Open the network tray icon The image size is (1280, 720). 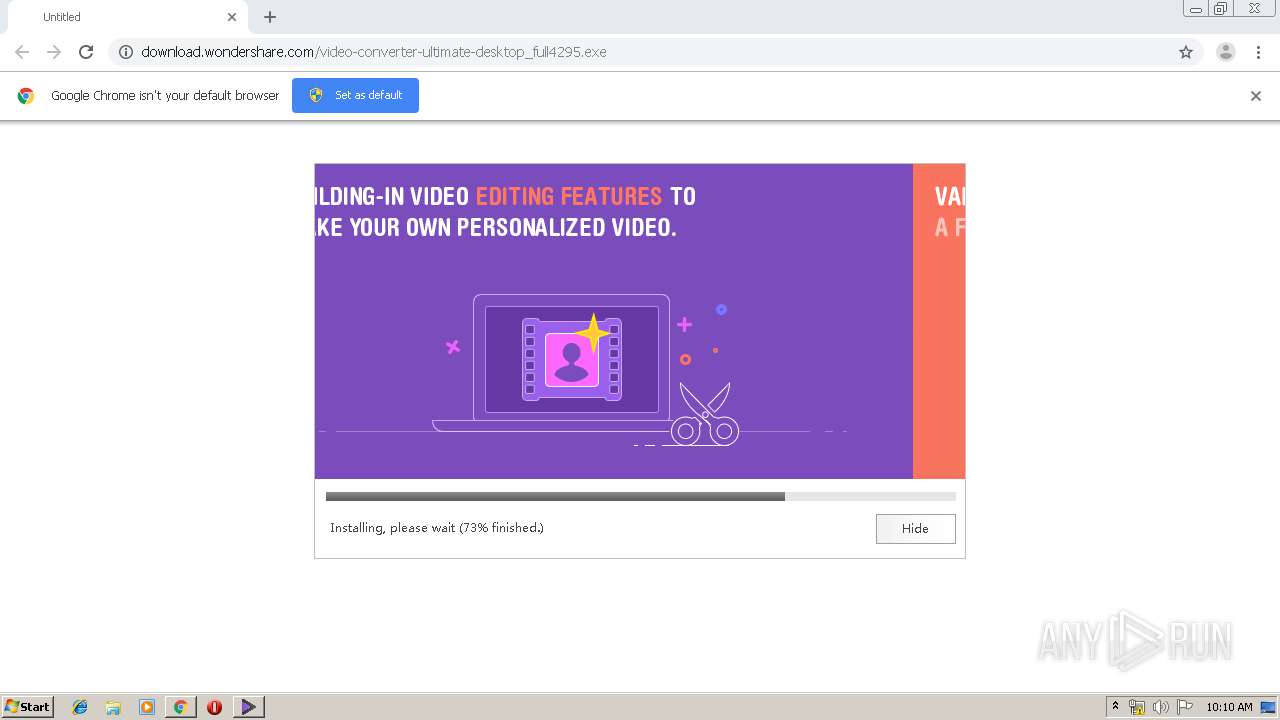tap(1137, 707)
